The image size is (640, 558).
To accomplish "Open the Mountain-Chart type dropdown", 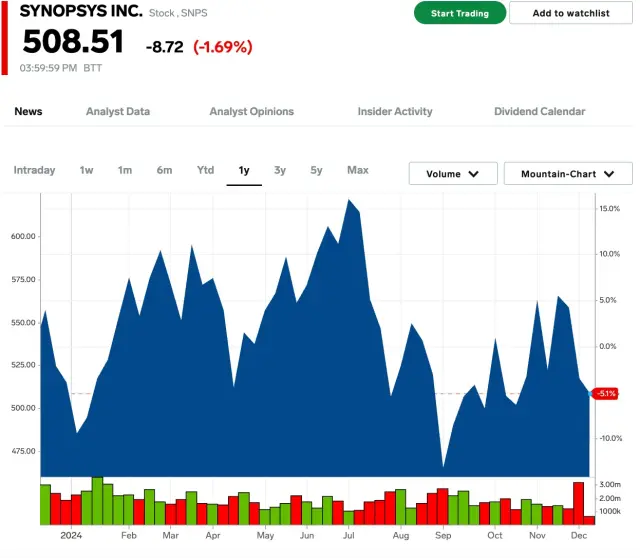I will [568, 174].
